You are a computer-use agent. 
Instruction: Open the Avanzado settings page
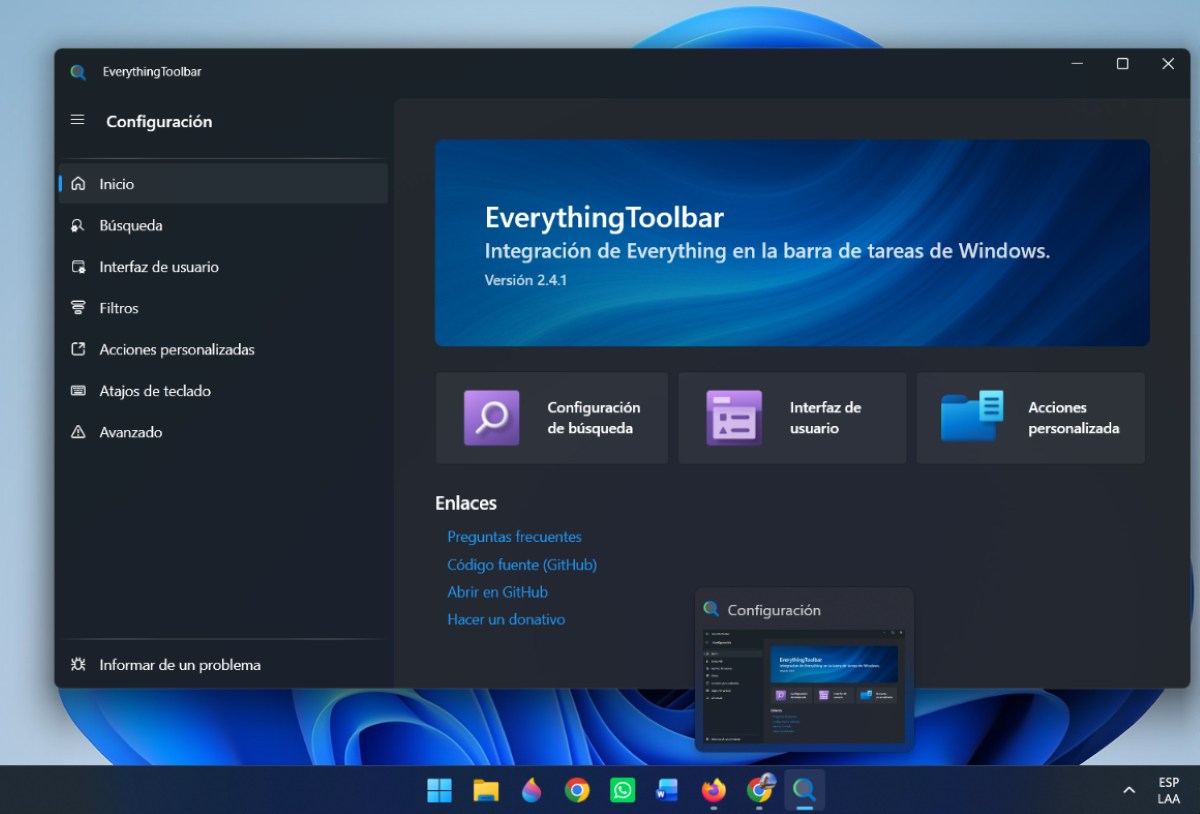coord(223,432)
